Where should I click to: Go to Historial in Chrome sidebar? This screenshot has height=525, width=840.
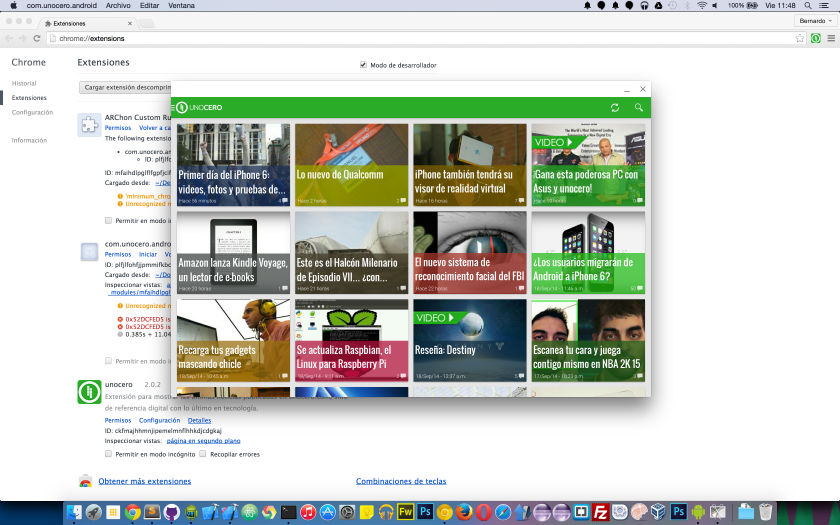coord(24,83)
